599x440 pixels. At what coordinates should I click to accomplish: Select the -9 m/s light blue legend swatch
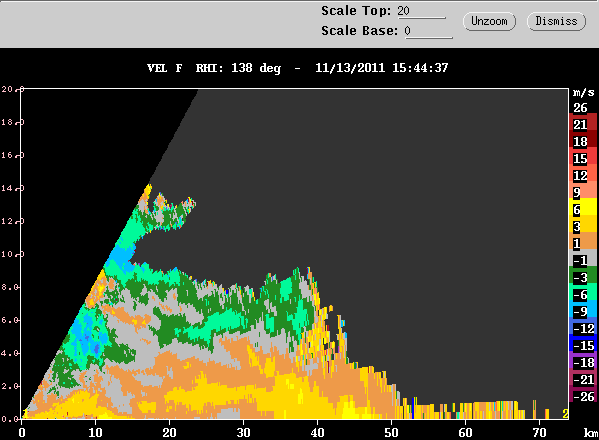point(583,309)
